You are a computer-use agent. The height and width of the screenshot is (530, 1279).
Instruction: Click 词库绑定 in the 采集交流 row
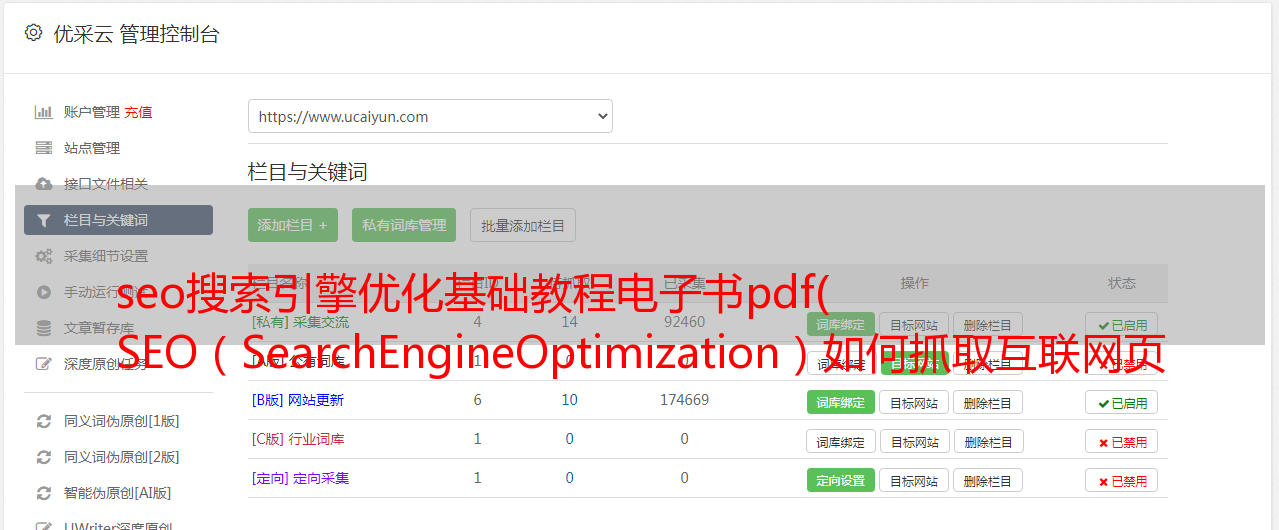[x=841, y=324]
